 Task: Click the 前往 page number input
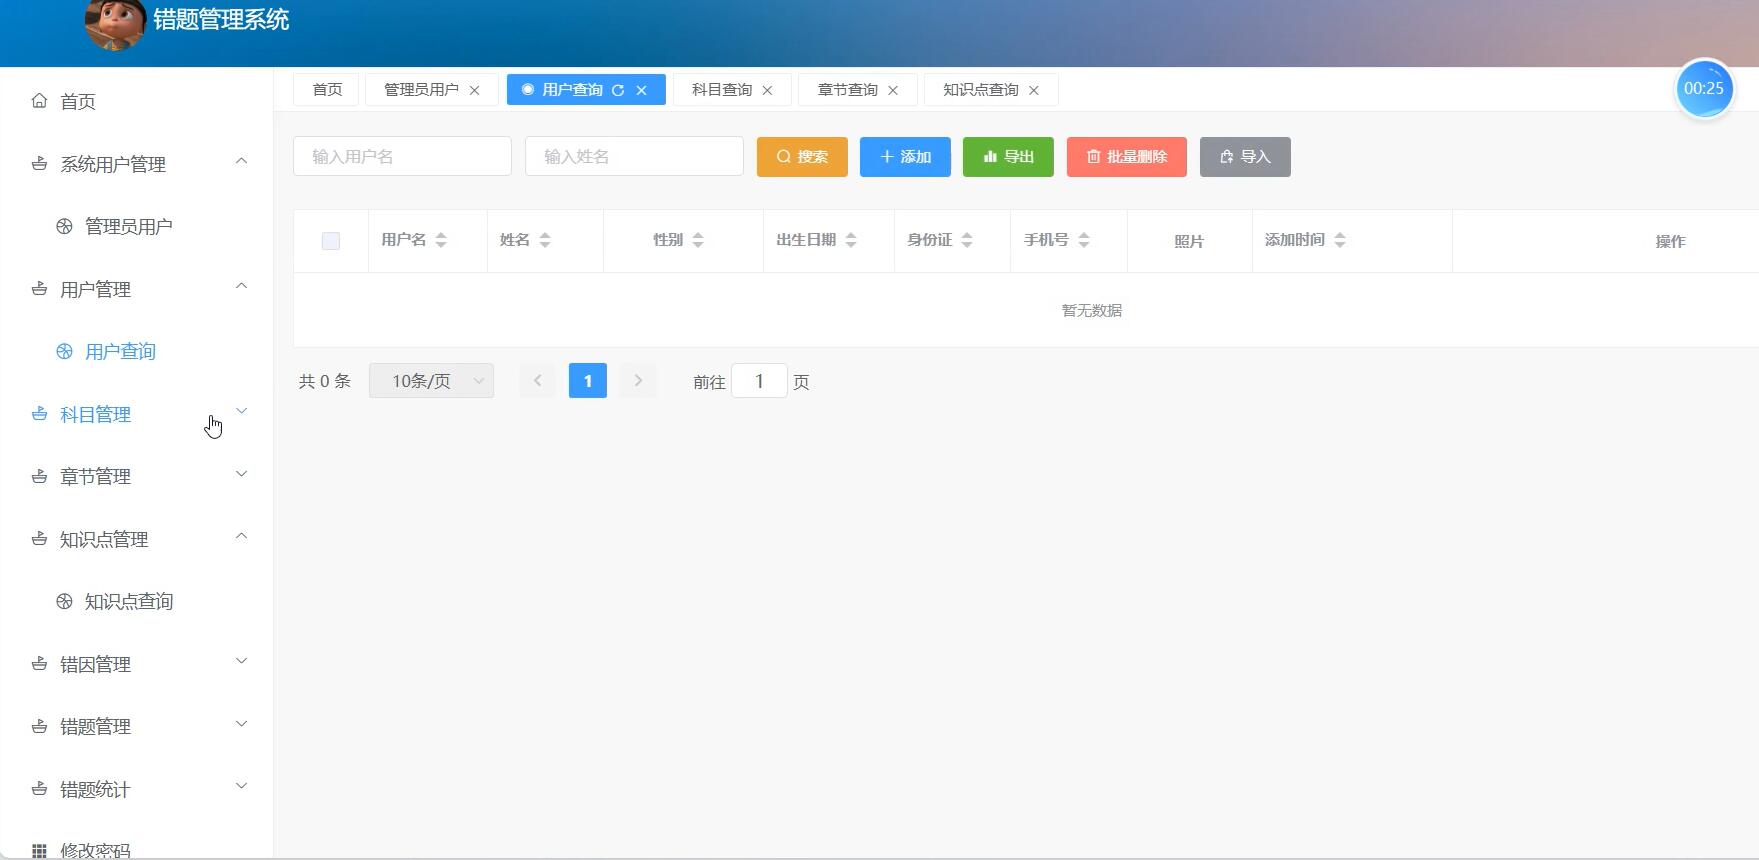click(x=759, y=381)
